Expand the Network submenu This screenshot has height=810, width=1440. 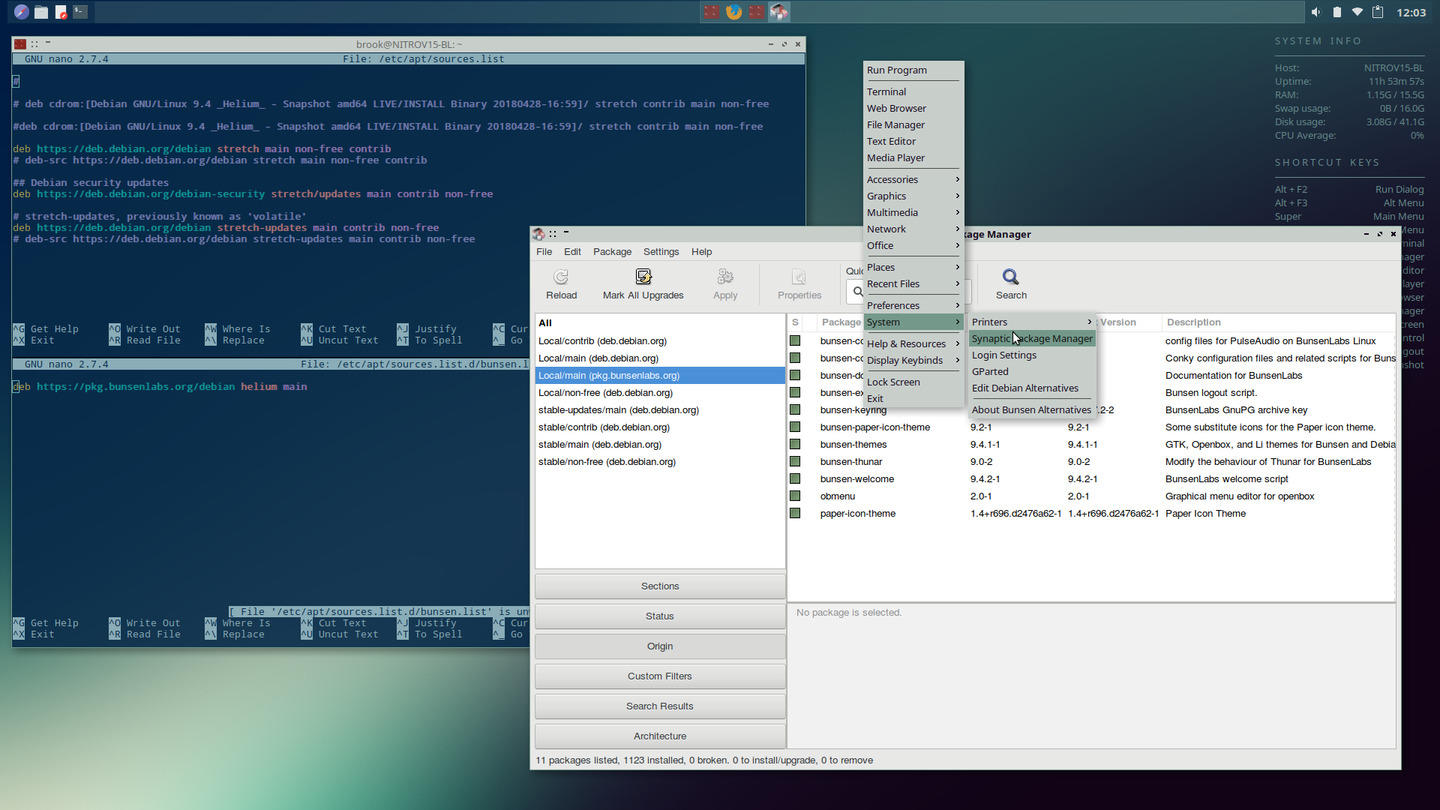coord(913,229)
